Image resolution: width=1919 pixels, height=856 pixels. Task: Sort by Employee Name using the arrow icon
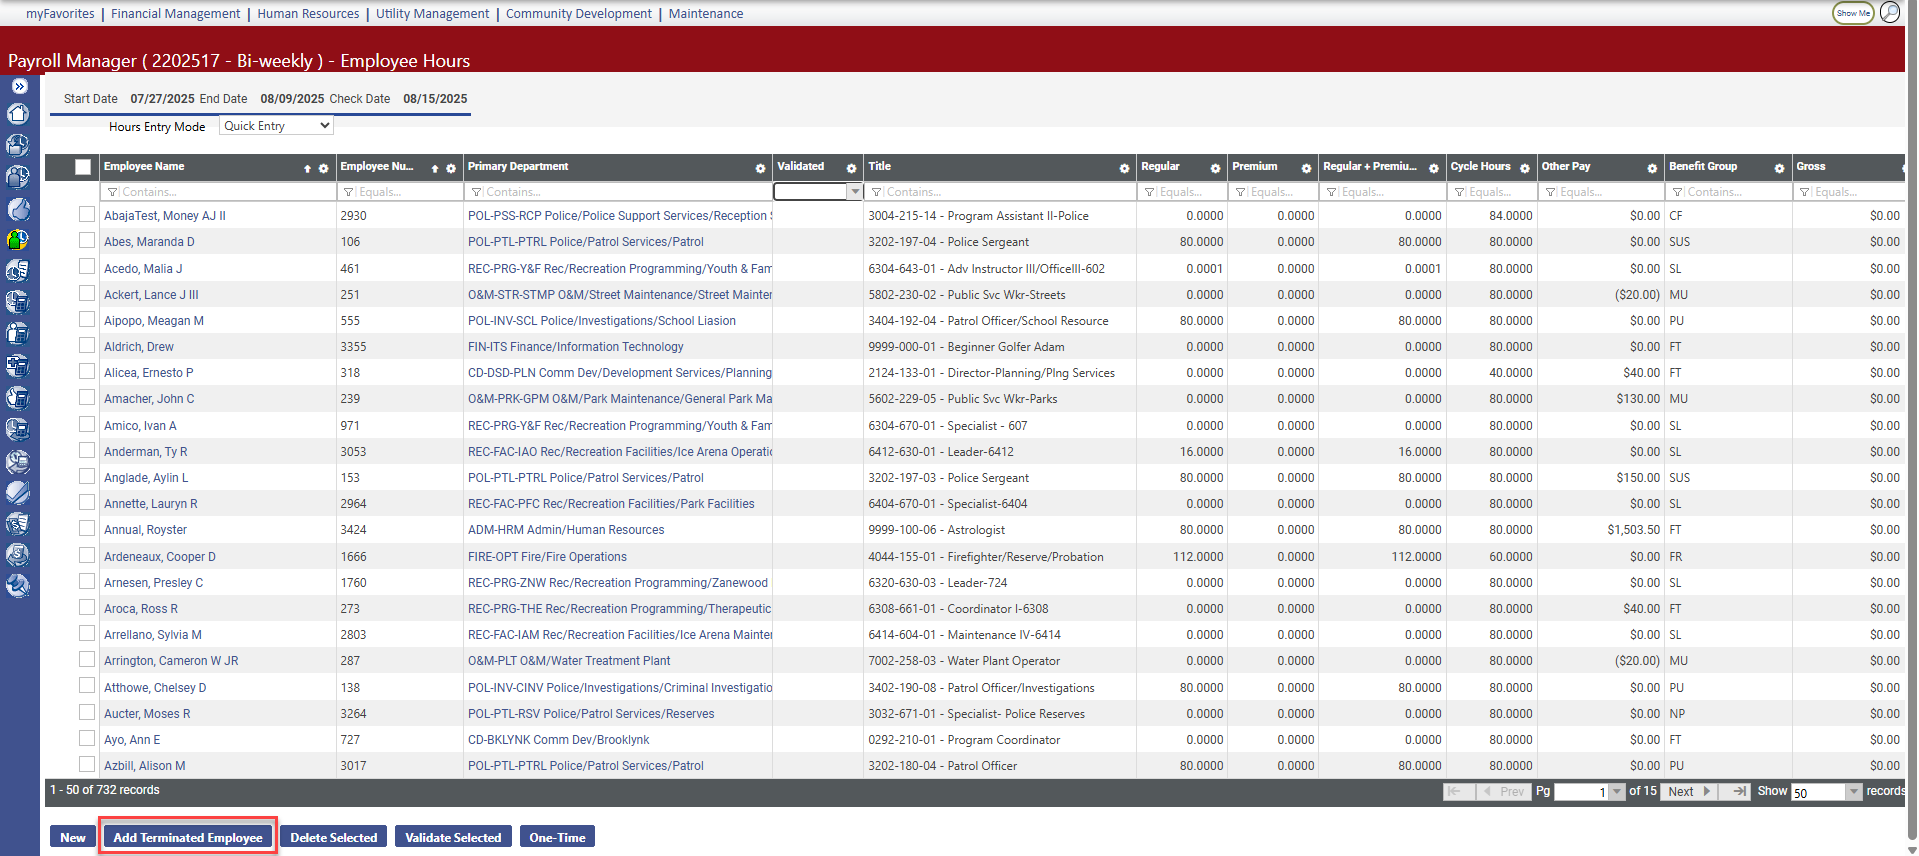307,168
